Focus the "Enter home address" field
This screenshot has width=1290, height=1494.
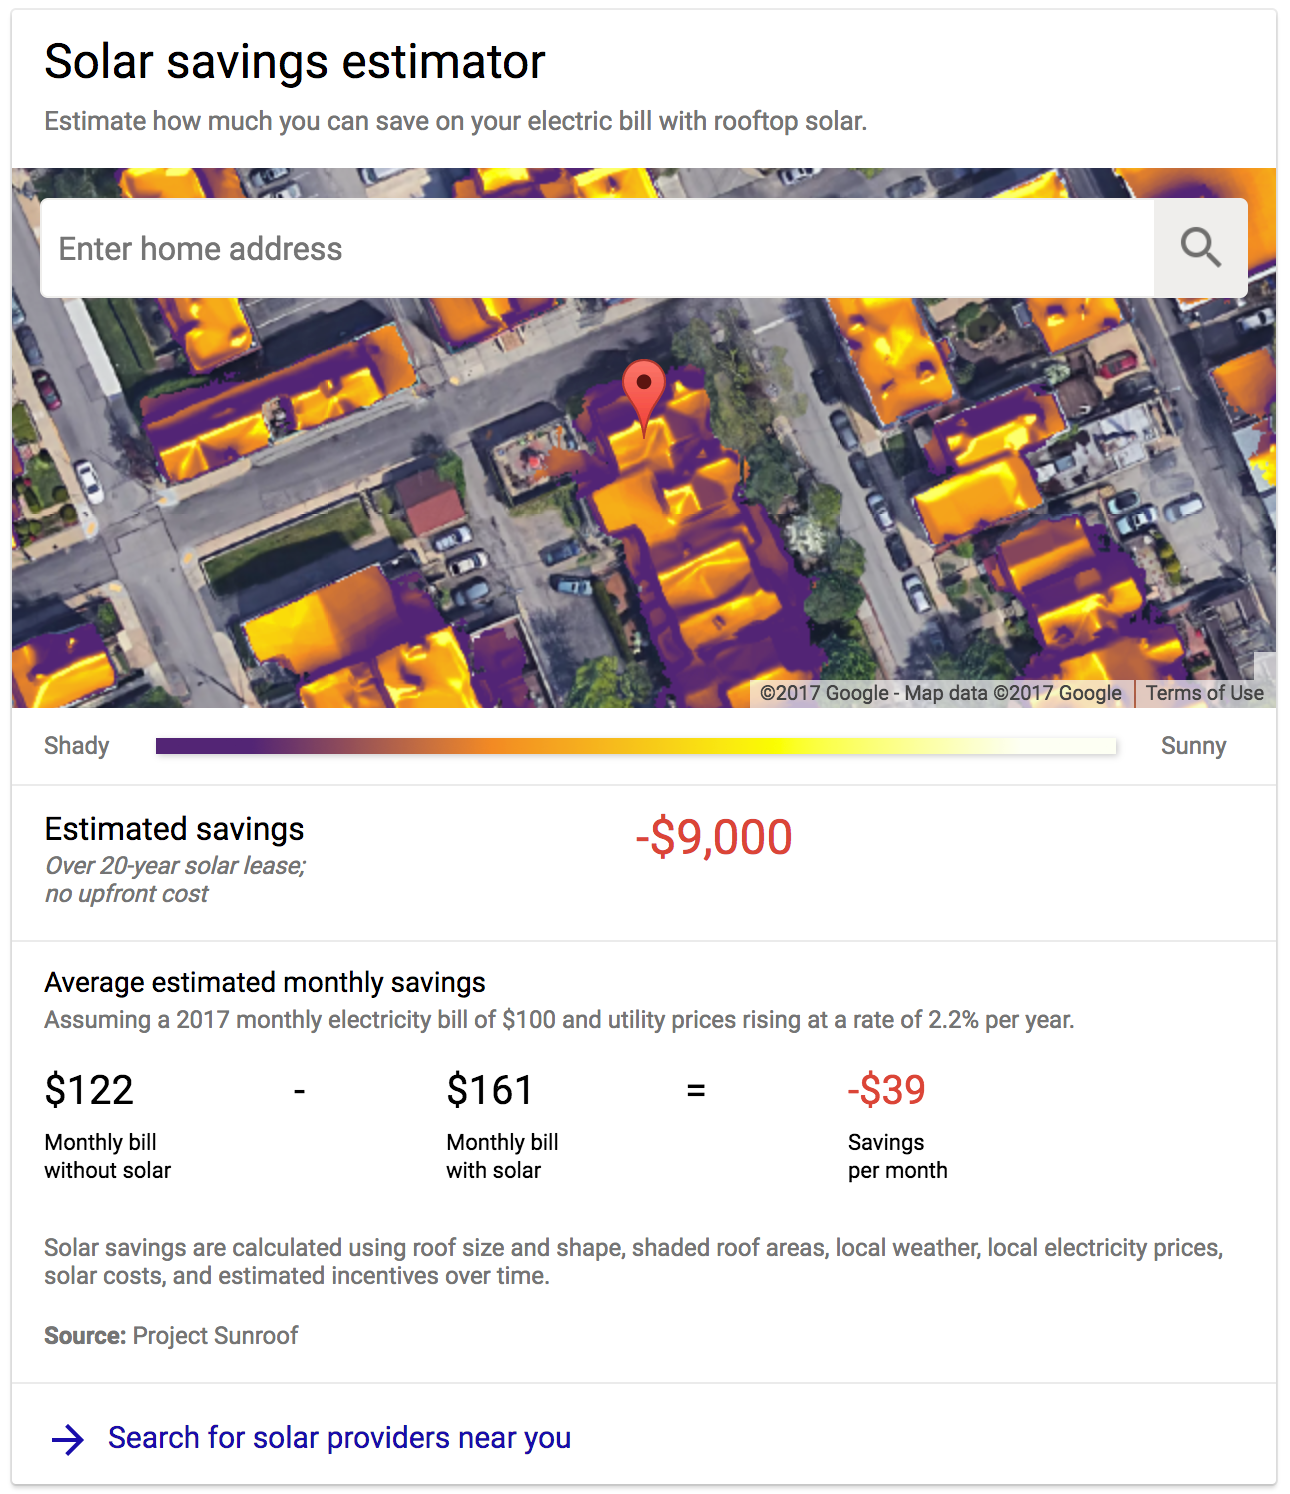596,248
